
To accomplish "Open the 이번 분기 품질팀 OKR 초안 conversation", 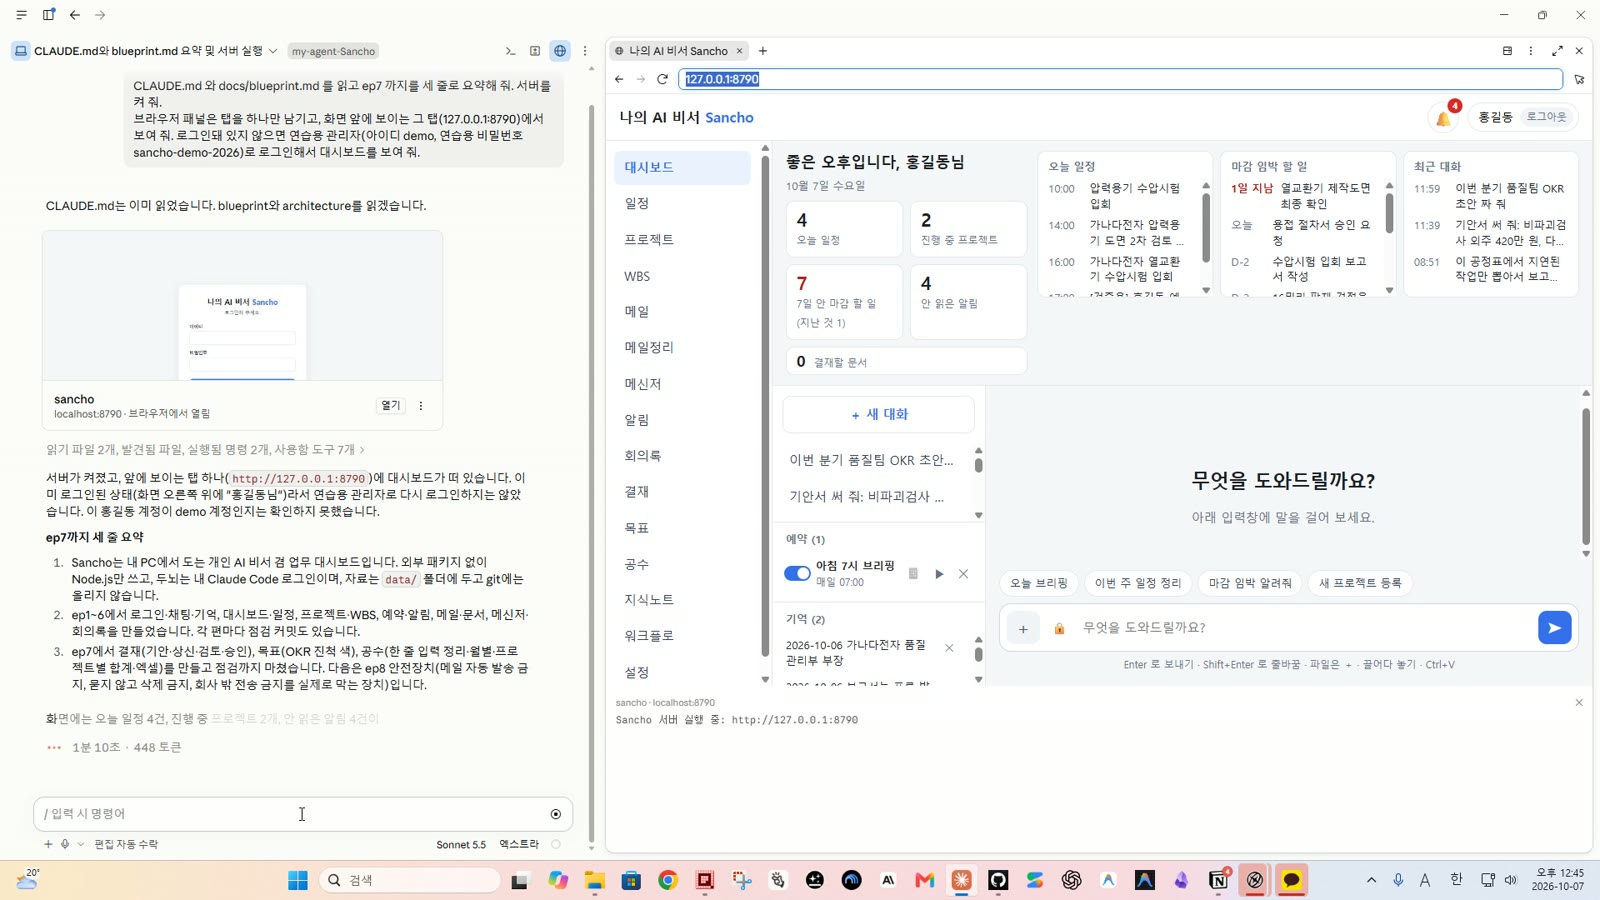I will (x=872, y=460).
